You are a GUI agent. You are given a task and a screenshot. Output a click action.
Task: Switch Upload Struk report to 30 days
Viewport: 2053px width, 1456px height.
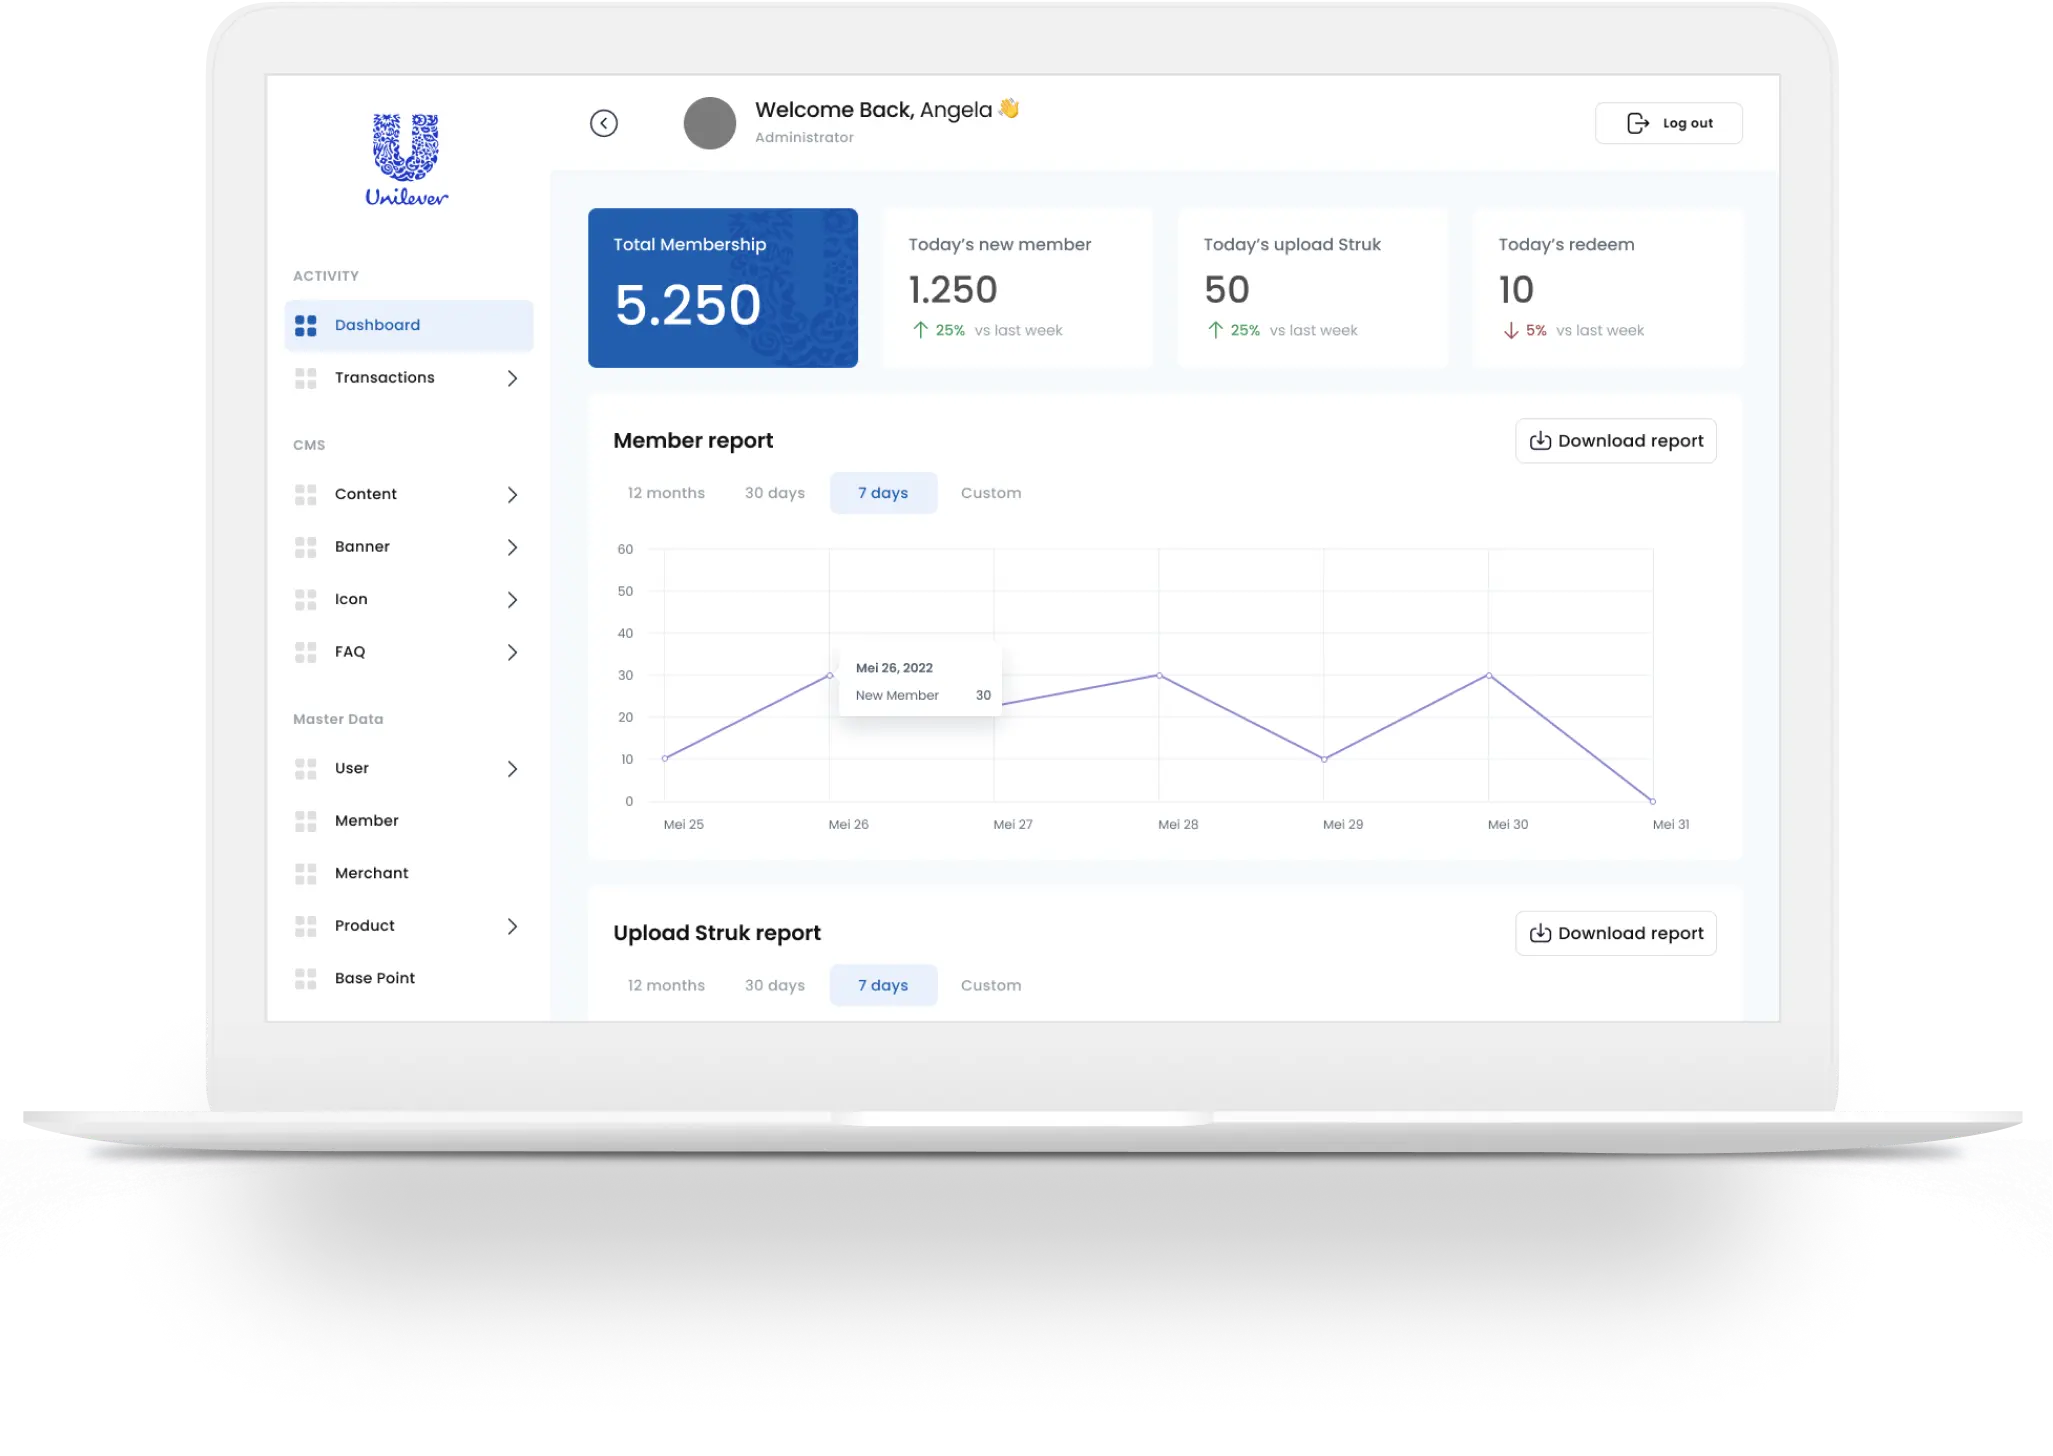point(774,985)
